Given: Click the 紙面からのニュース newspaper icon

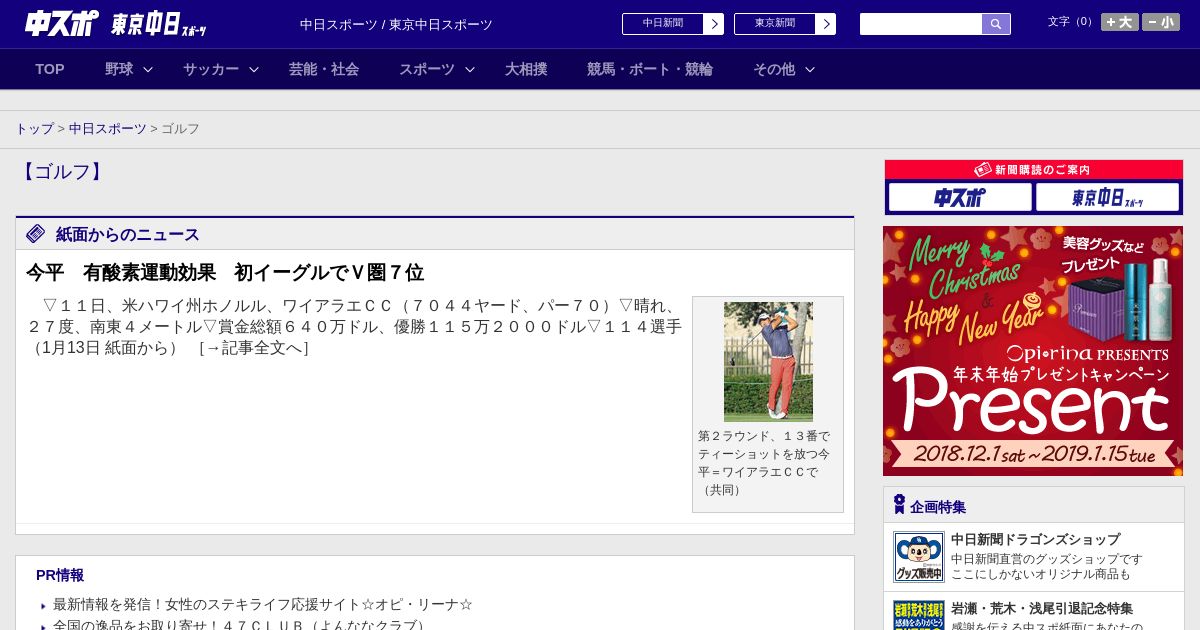Looking at the screenshot, I should 36,234.
